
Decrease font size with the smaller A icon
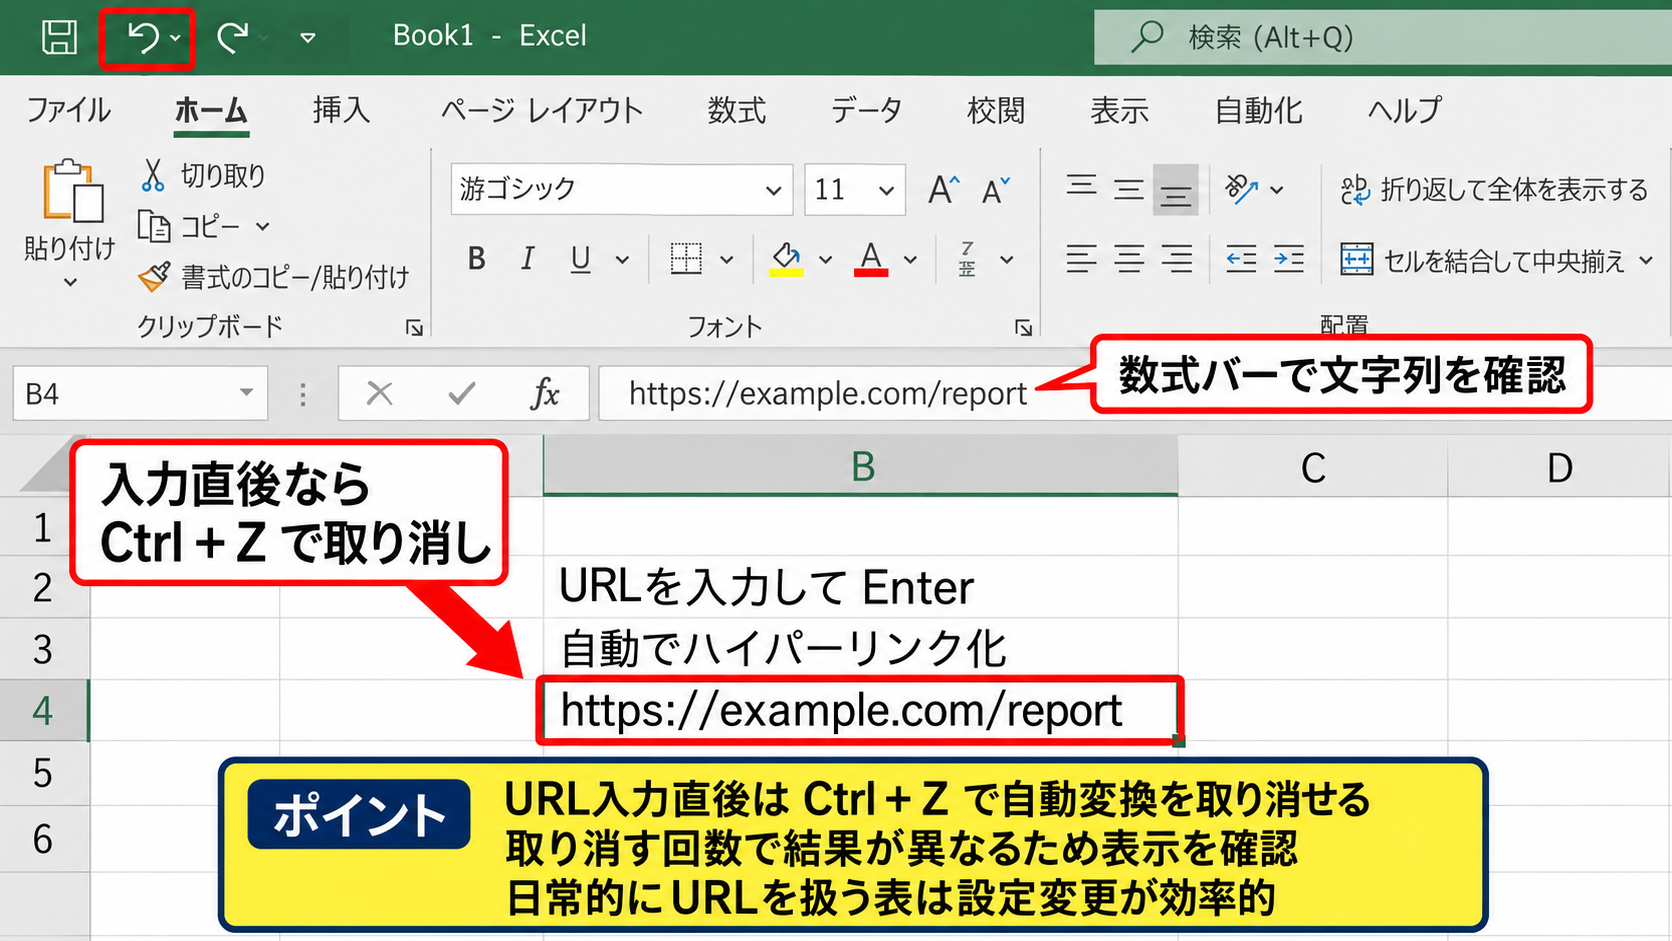tap(995, 189)
